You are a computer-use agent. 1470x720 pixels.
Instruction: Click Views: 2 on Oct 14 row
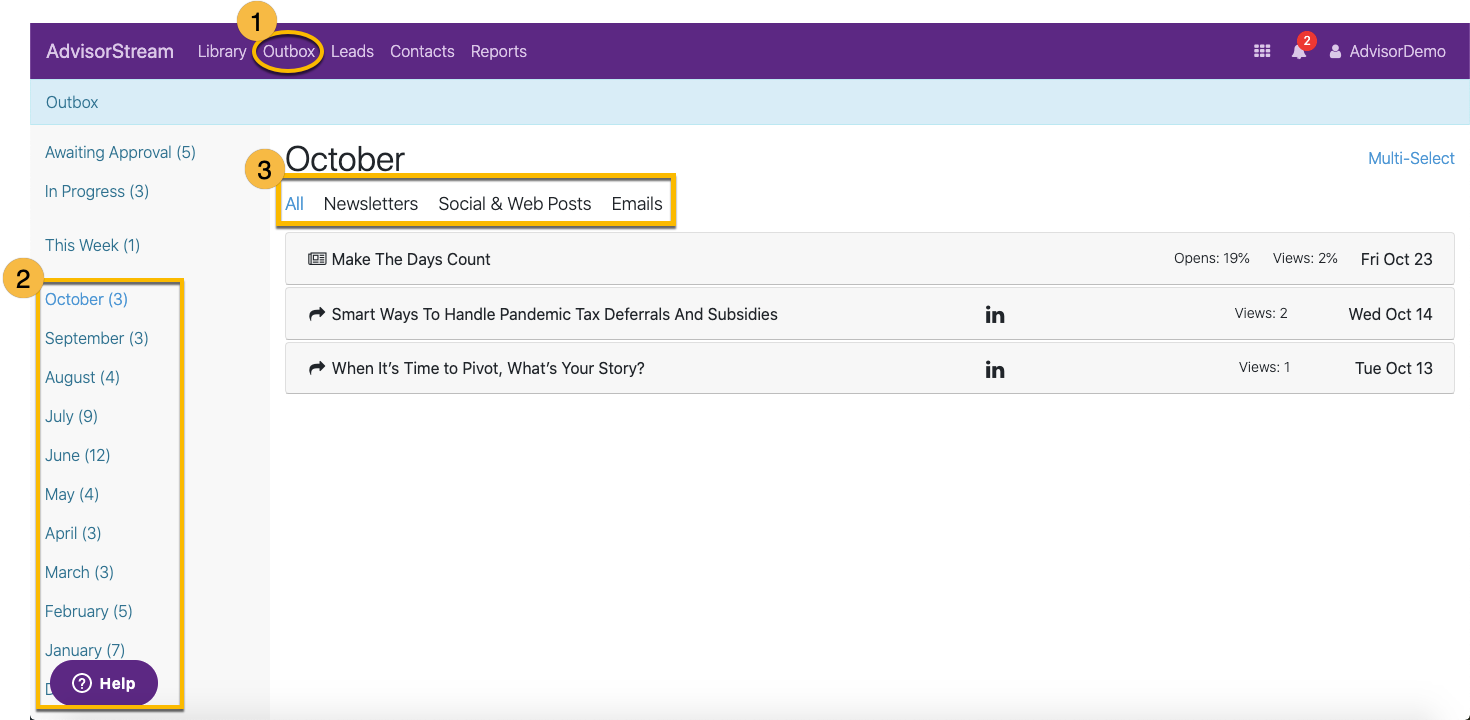pyautogui.click(x=1261, y=313)
